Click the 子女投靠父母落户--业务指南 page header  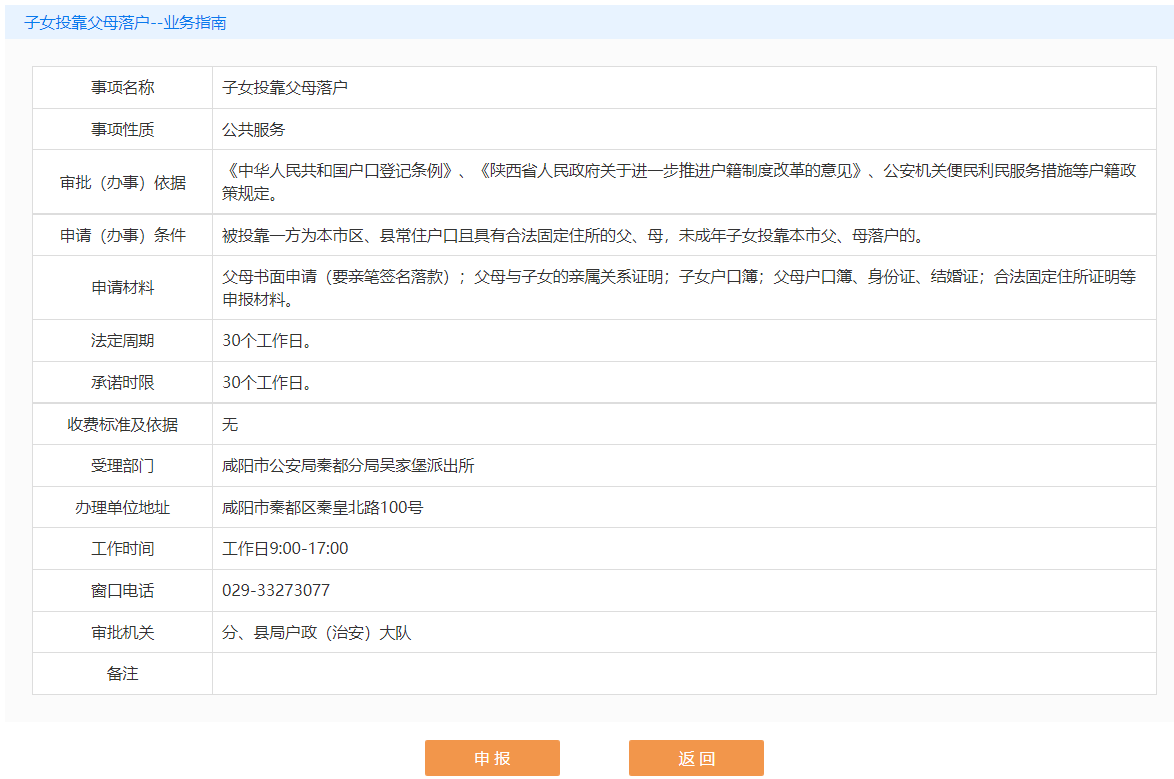click(x=125, y=22)
